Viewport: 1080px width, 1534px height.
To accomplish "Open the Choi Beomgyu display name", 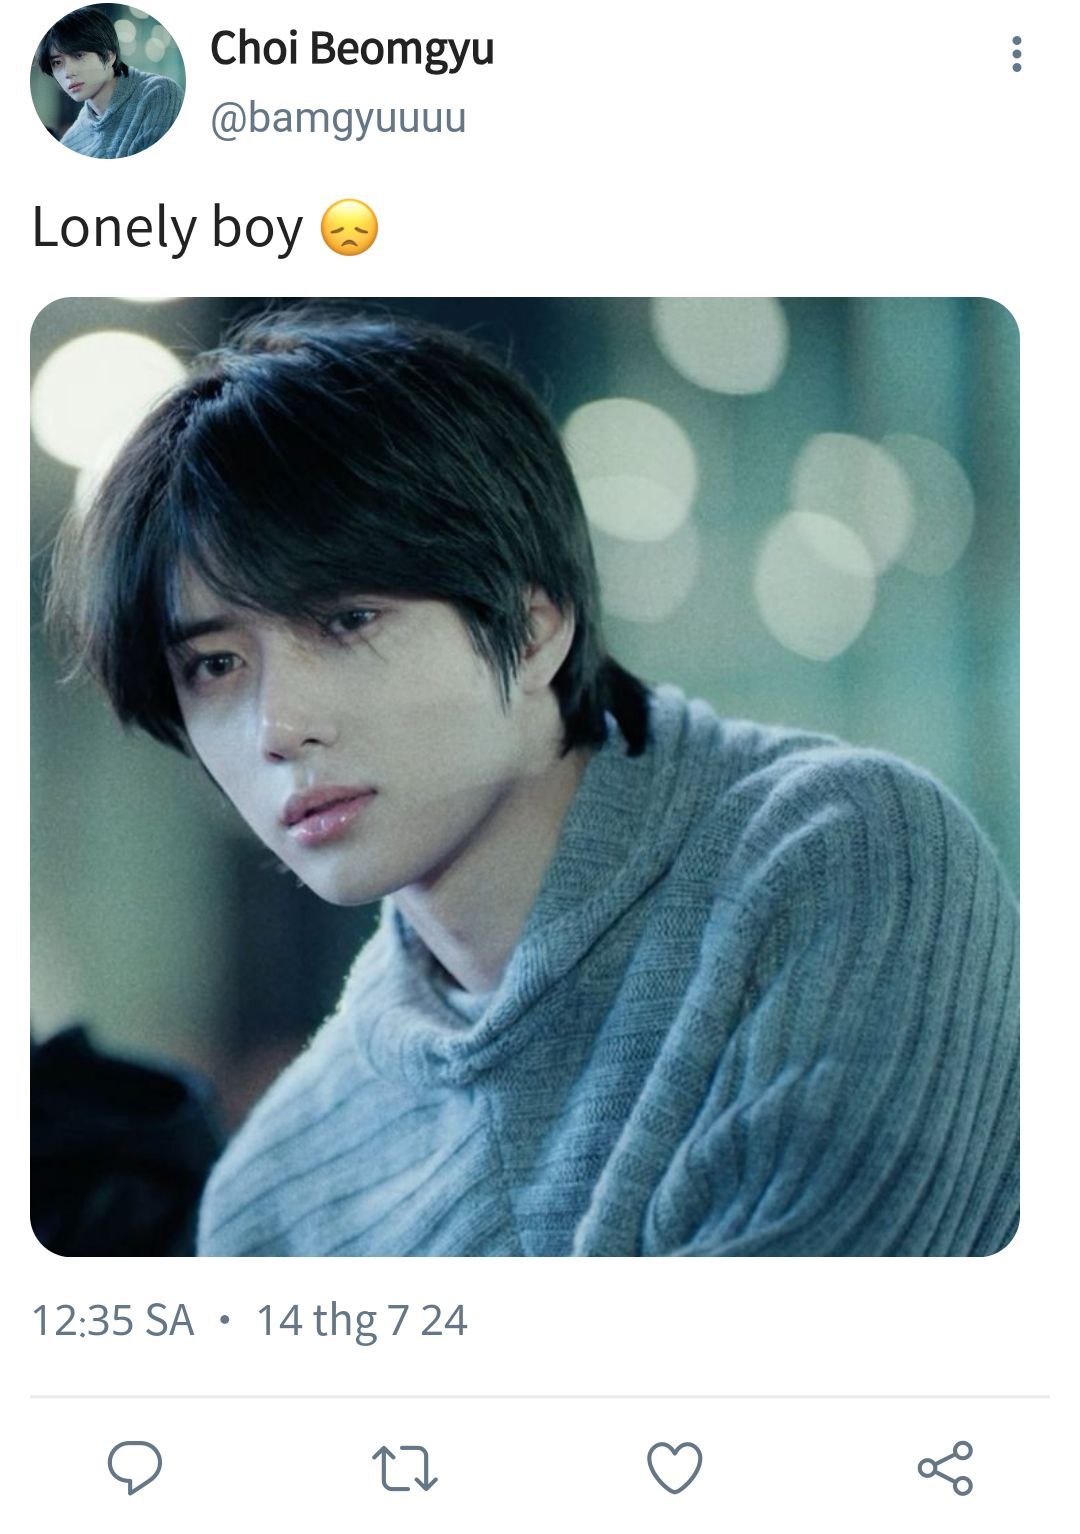I will coord(352,48).
